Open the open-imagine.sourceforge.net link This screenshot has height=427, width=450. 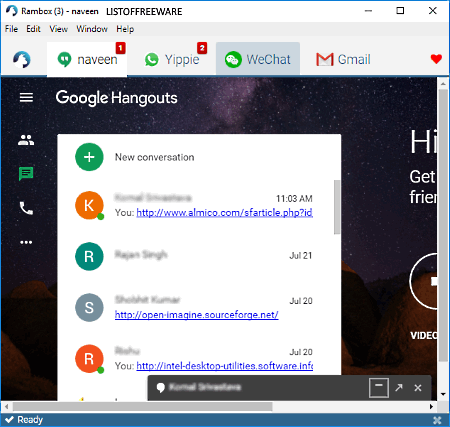[x=197, y=315]
